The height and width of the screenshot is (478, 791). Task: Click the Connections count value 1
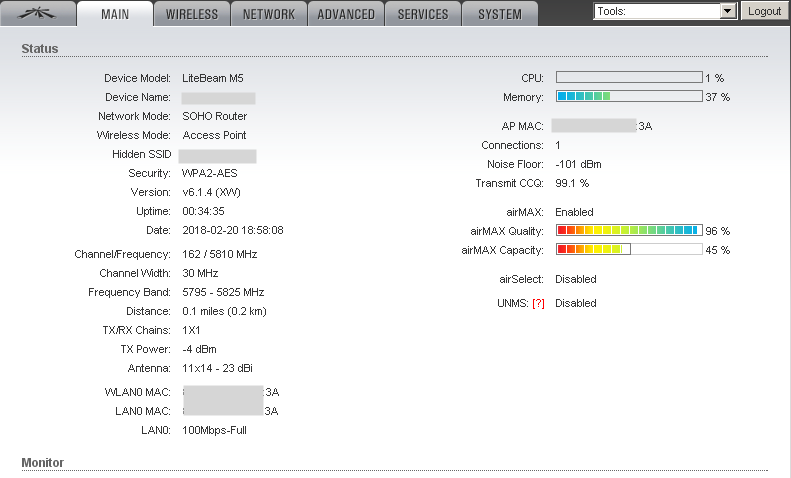(x=558, y=145)
